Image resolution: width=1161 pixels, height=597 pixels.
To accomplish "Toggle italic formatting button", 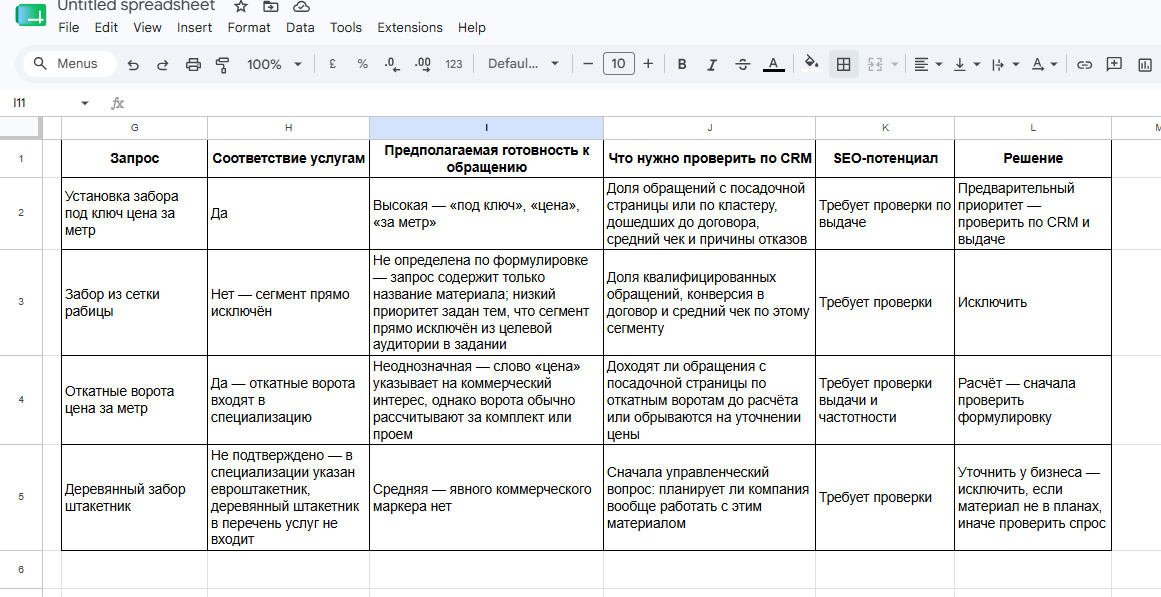I will click(712, 64).
